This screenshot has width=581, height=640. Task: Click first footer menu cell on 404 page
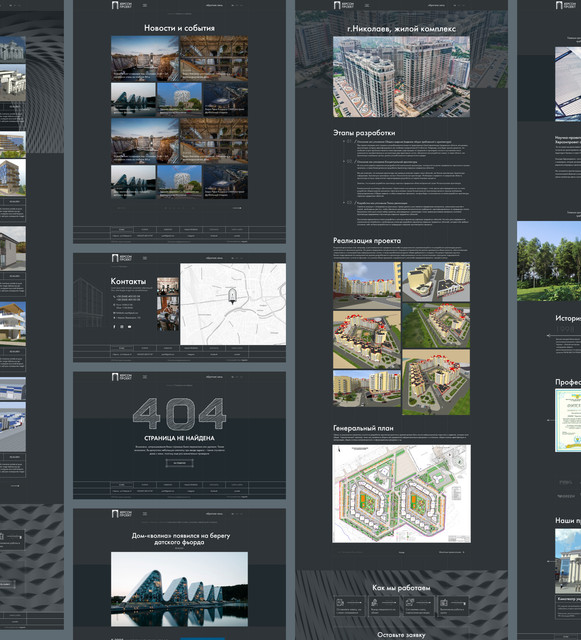click(122, 485)
